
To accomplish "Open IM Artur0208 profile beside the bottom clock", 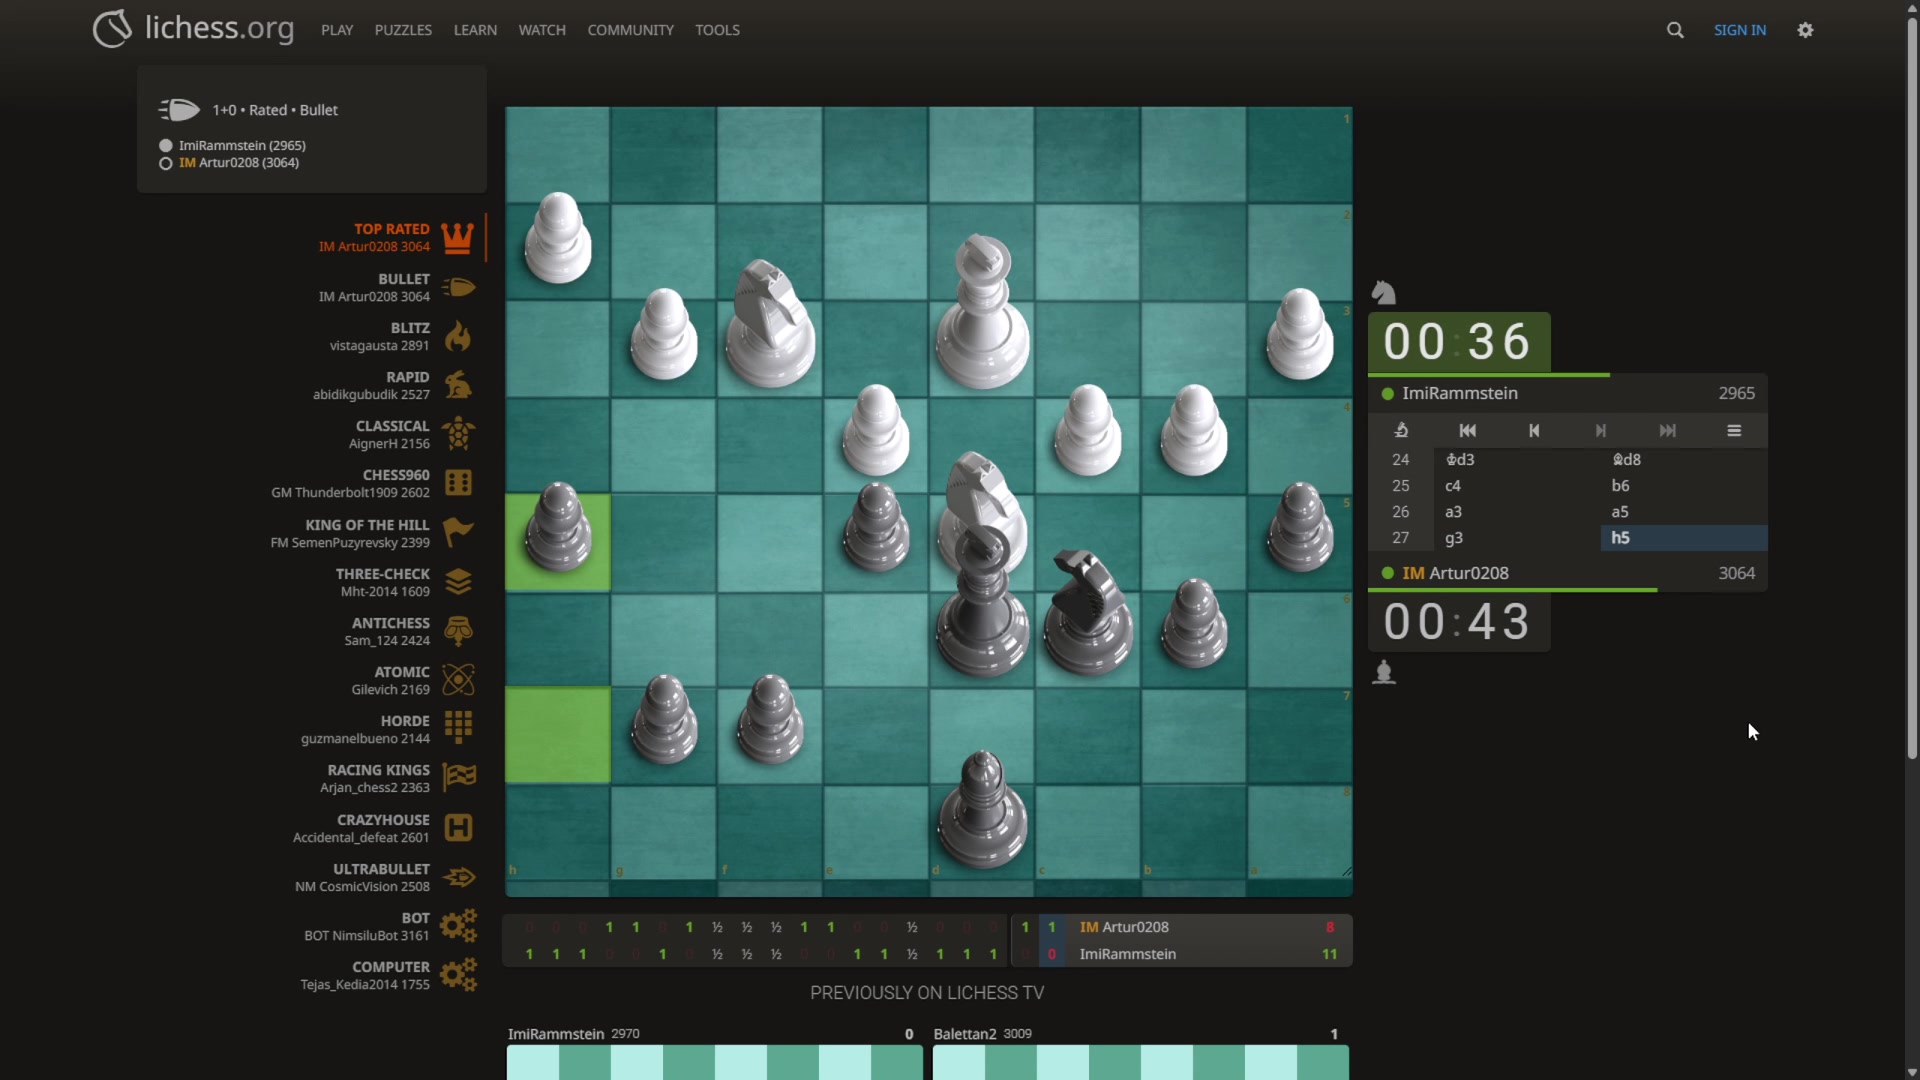I will [1455, 573].
